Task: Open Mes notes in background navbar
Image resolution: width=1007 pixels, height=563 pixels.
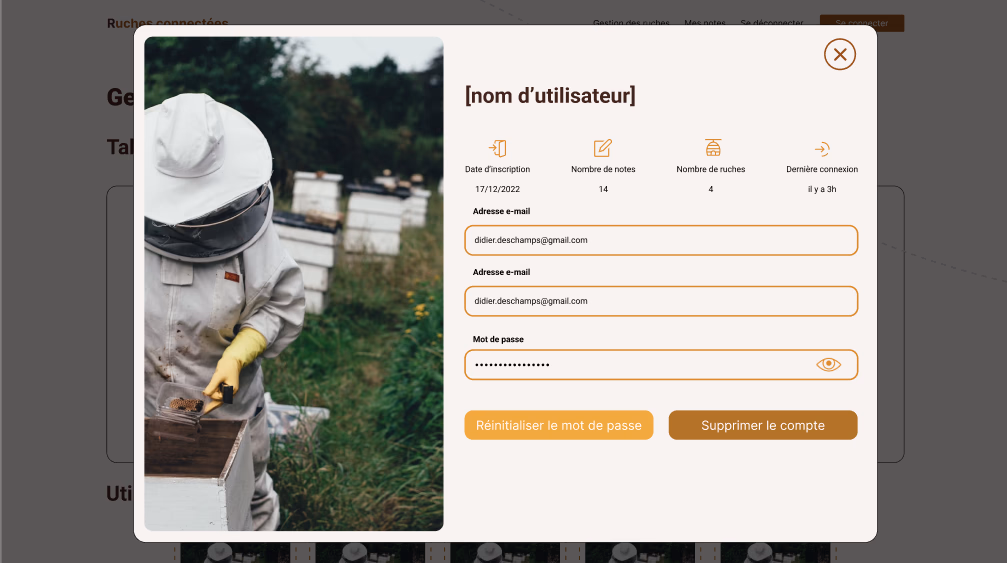Action: [705, 22]
